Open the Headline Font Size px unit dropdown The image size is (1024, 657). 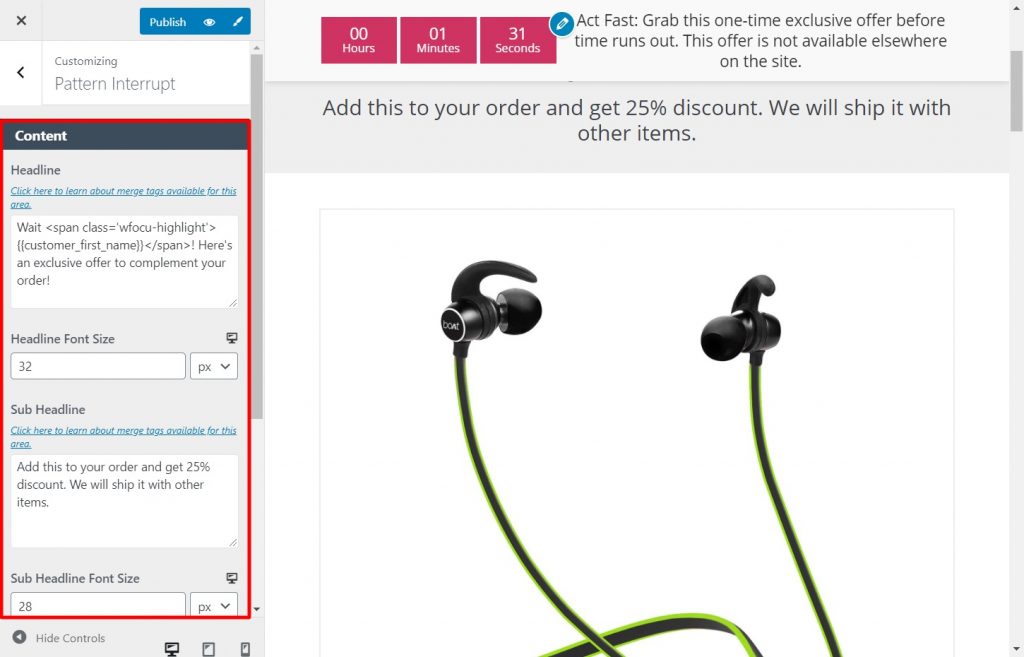[214, 366]
